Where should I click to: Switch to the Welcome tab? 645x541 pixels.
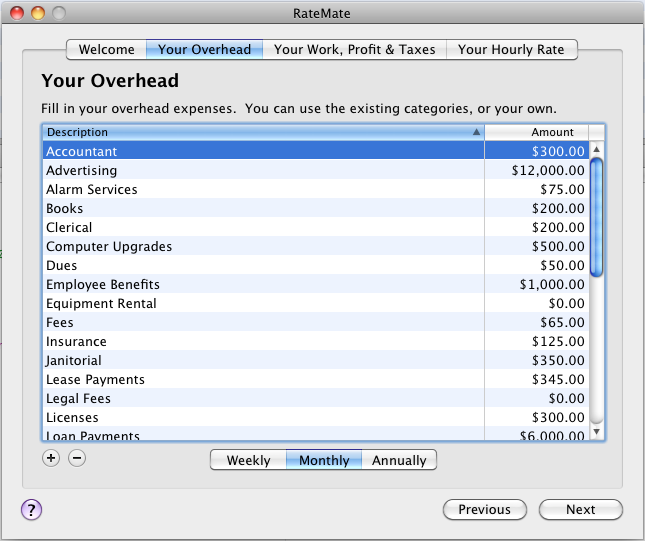coord(106,49)
